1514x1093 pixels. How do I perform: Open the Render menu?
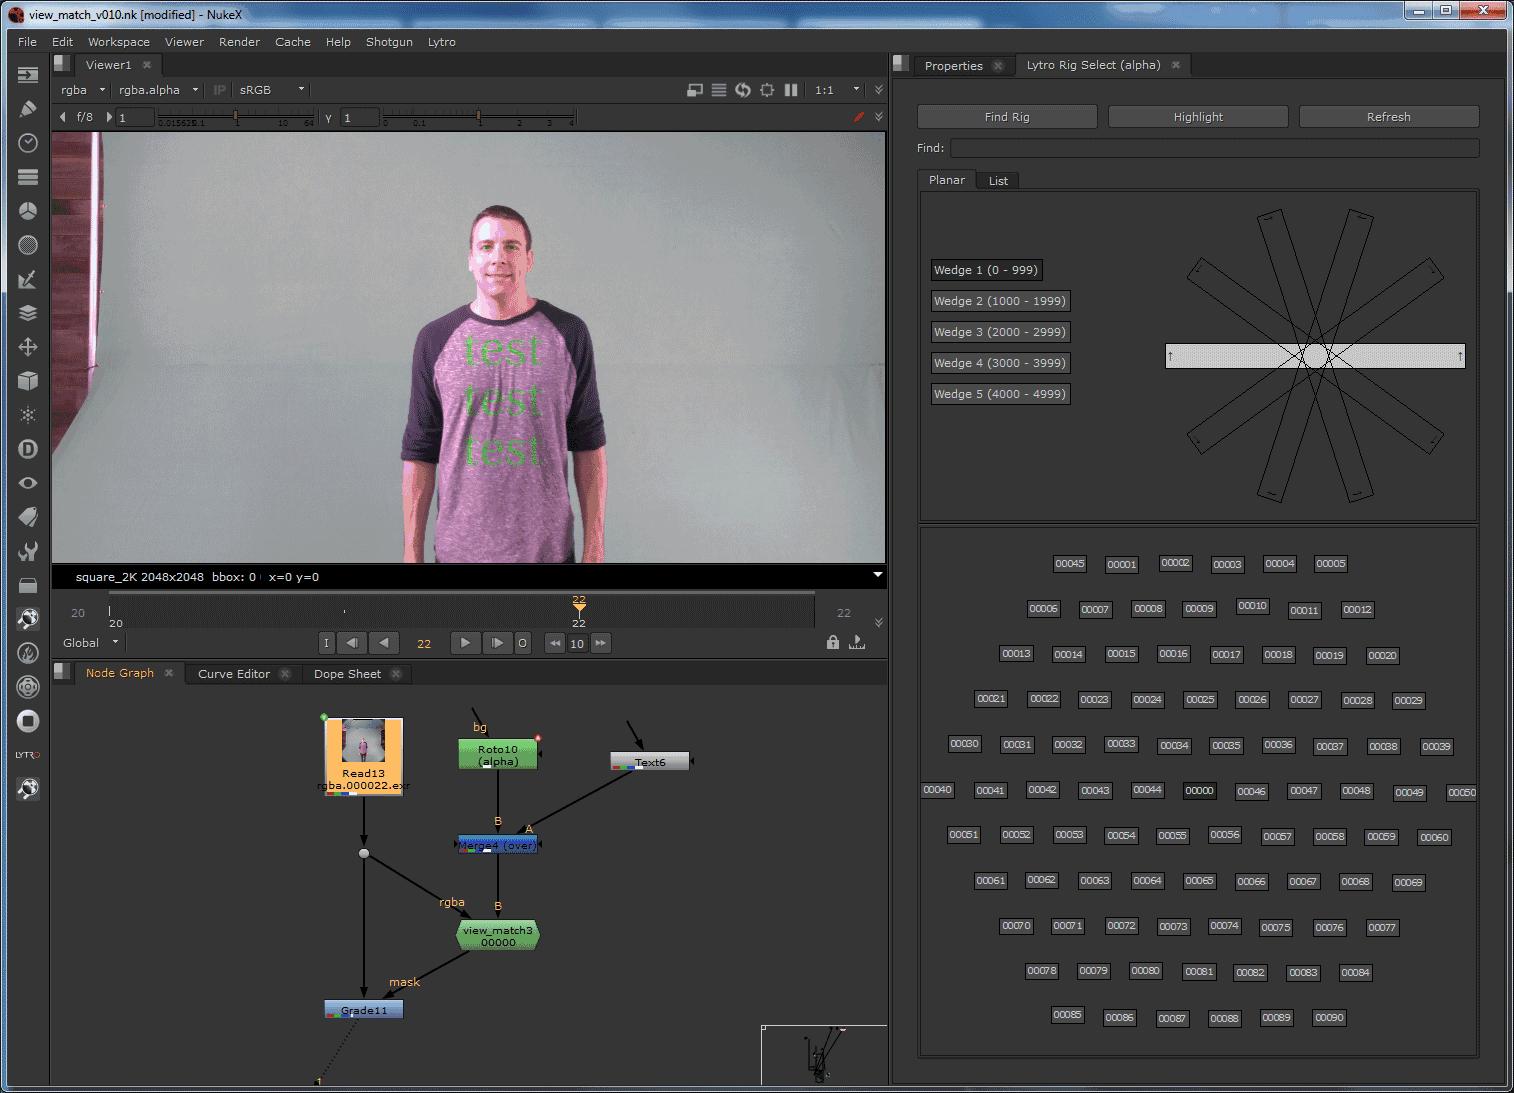(239, 42)
